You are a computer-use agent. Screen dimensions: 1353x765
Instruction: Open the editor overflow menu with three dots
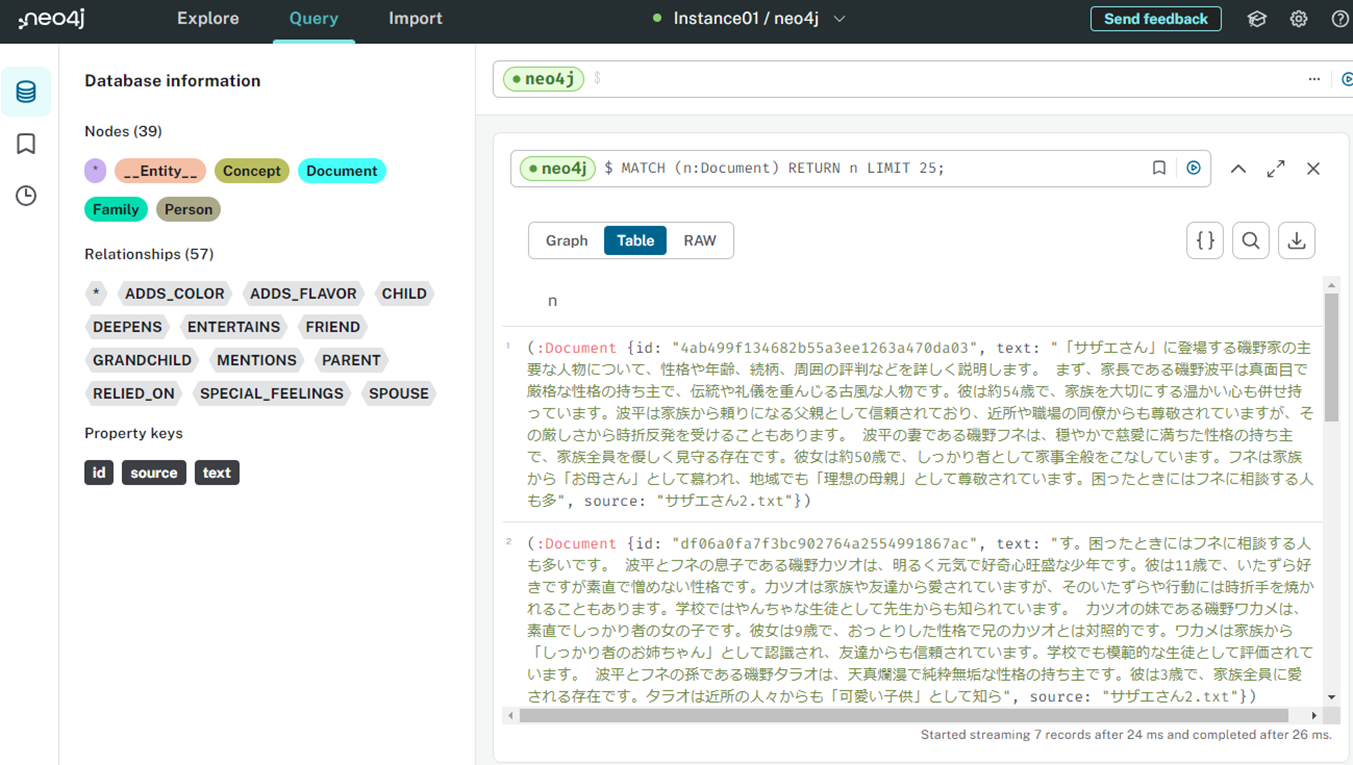(x=1314, y=78)
